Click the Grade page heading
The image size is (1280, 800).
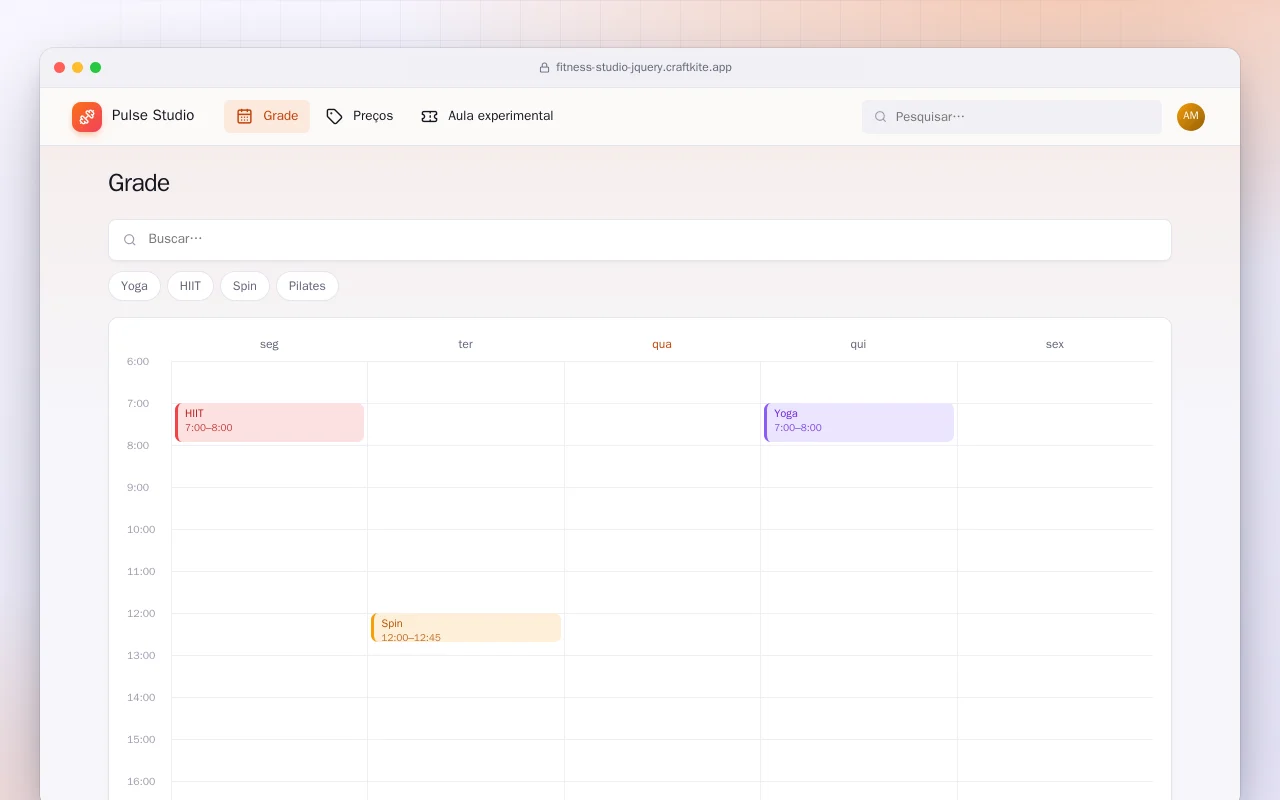139,183
